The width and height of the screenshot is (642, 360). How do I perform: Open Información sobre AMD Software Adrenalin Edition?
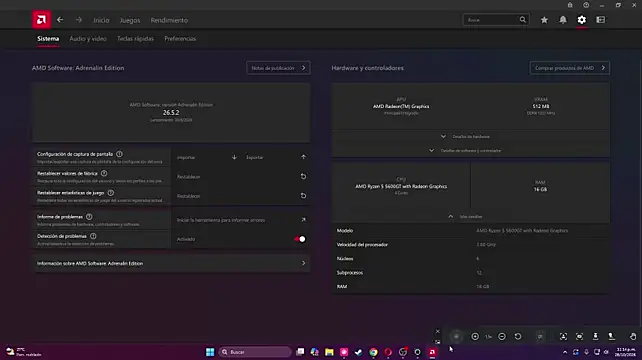pos(171,263)
